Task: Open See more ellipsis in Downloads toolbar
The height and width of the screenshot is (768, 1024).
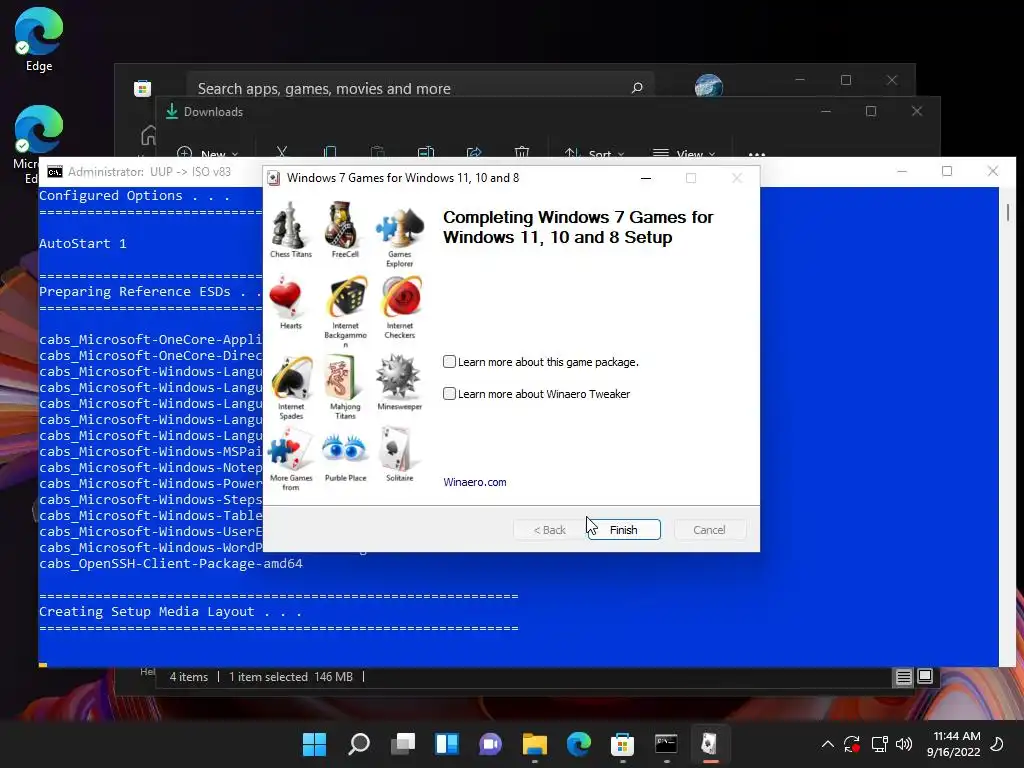Action: (x=756, y=154)
